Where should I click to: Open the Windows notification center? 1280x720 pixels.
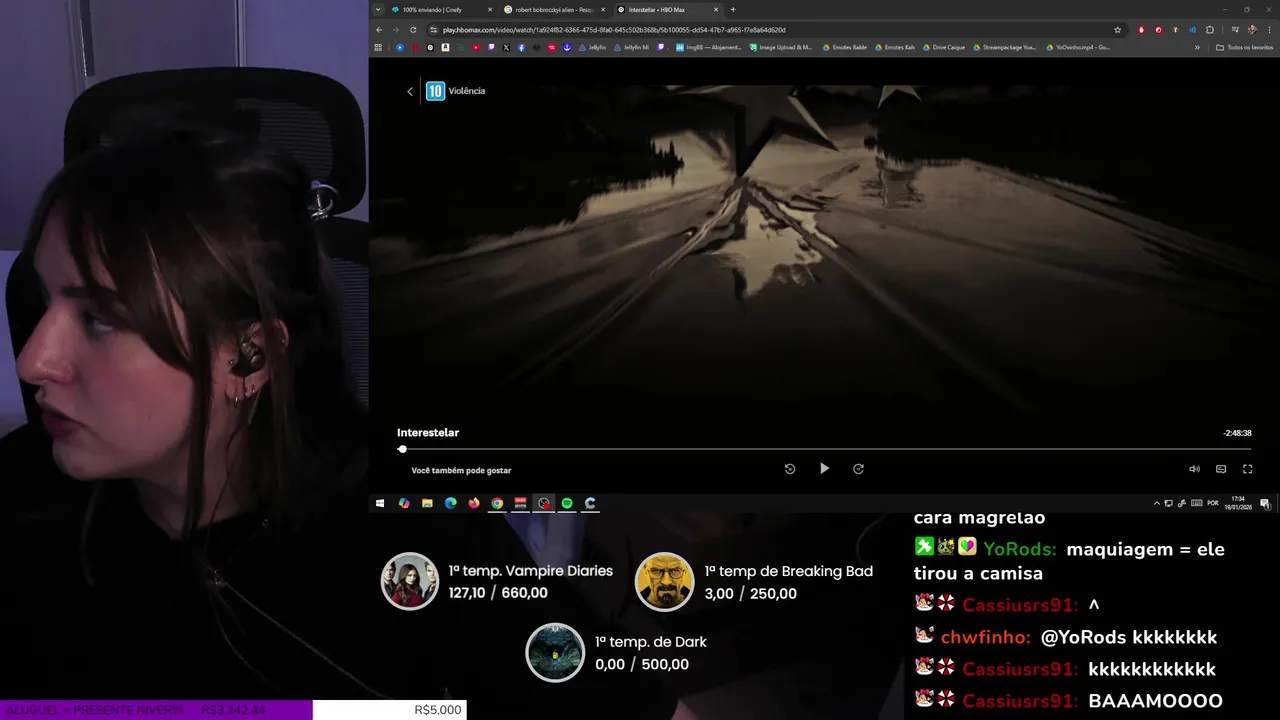point(1264,503)
